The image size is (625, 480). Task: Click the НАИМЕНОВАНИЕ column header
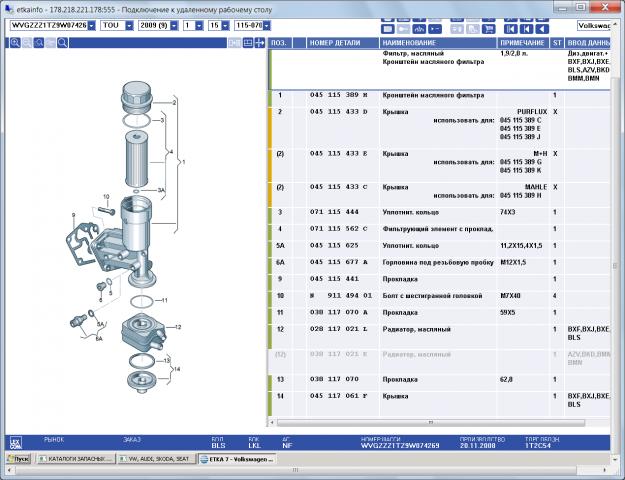coord(438,43)
